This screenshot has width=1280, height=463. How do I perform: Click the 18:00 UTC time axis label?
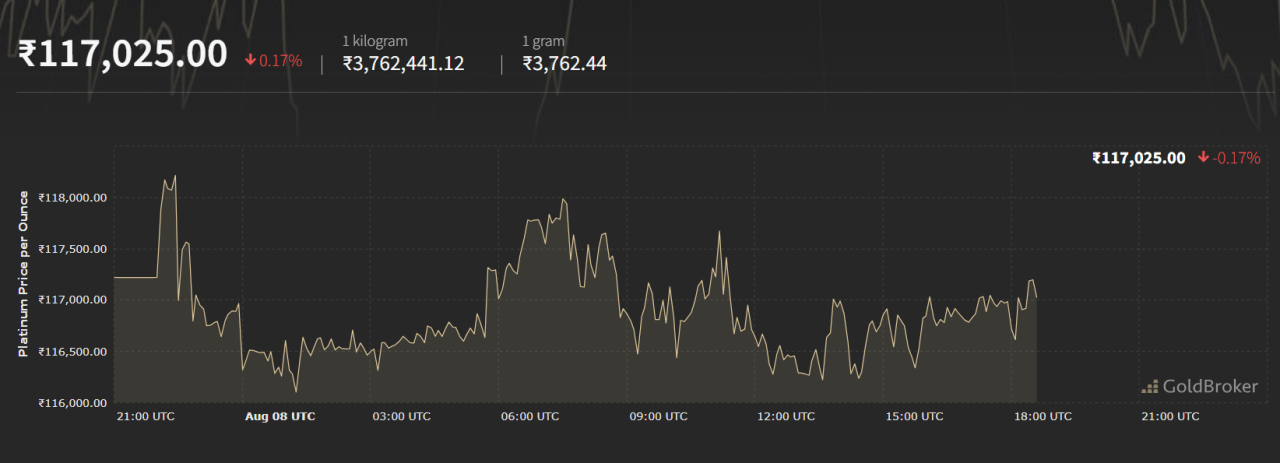click(1041, 416)
